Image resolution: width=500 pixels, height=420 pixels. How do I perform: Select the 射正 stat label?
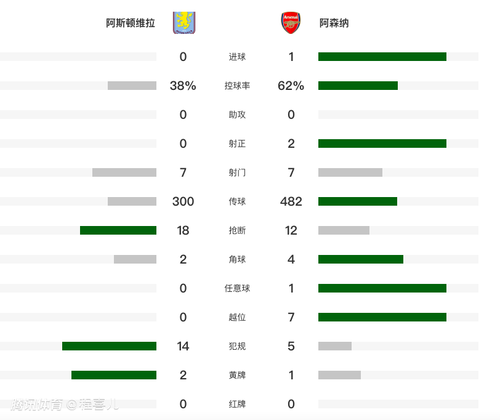pos(237,144)
